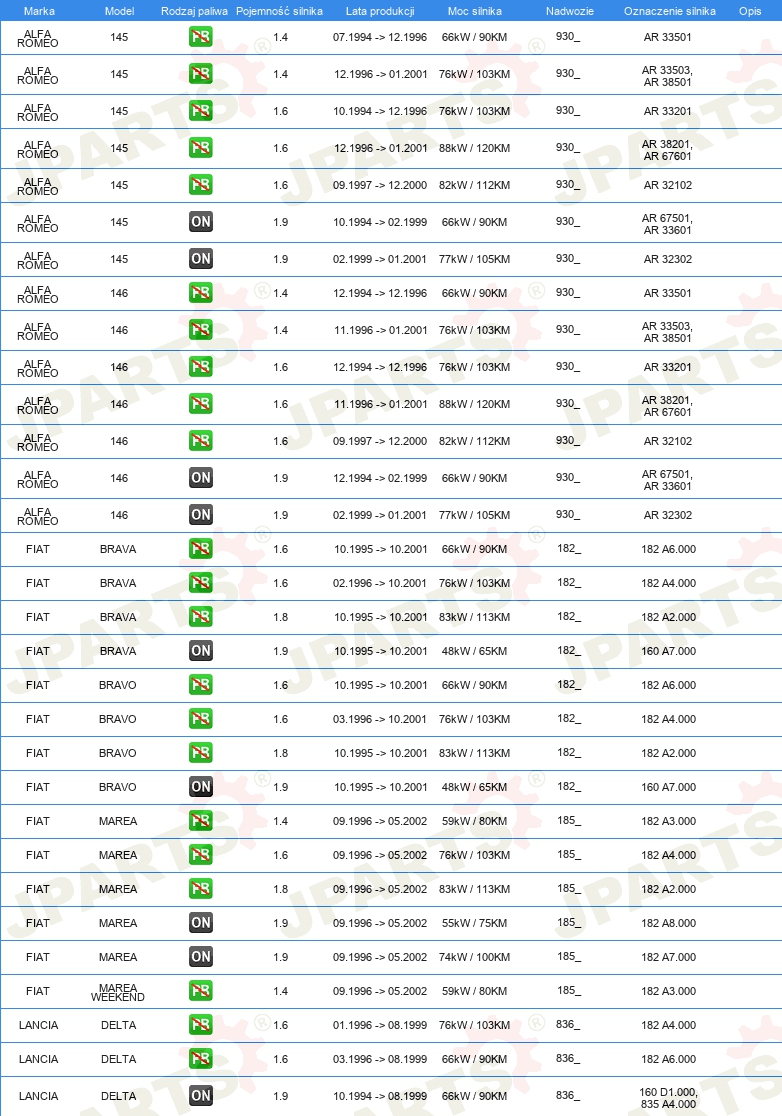Click petrol icon in Fiat Brava 66kW/90KM row
Image resolution: width=782 pixels, height=1116 pixels.
coord(201,549)
